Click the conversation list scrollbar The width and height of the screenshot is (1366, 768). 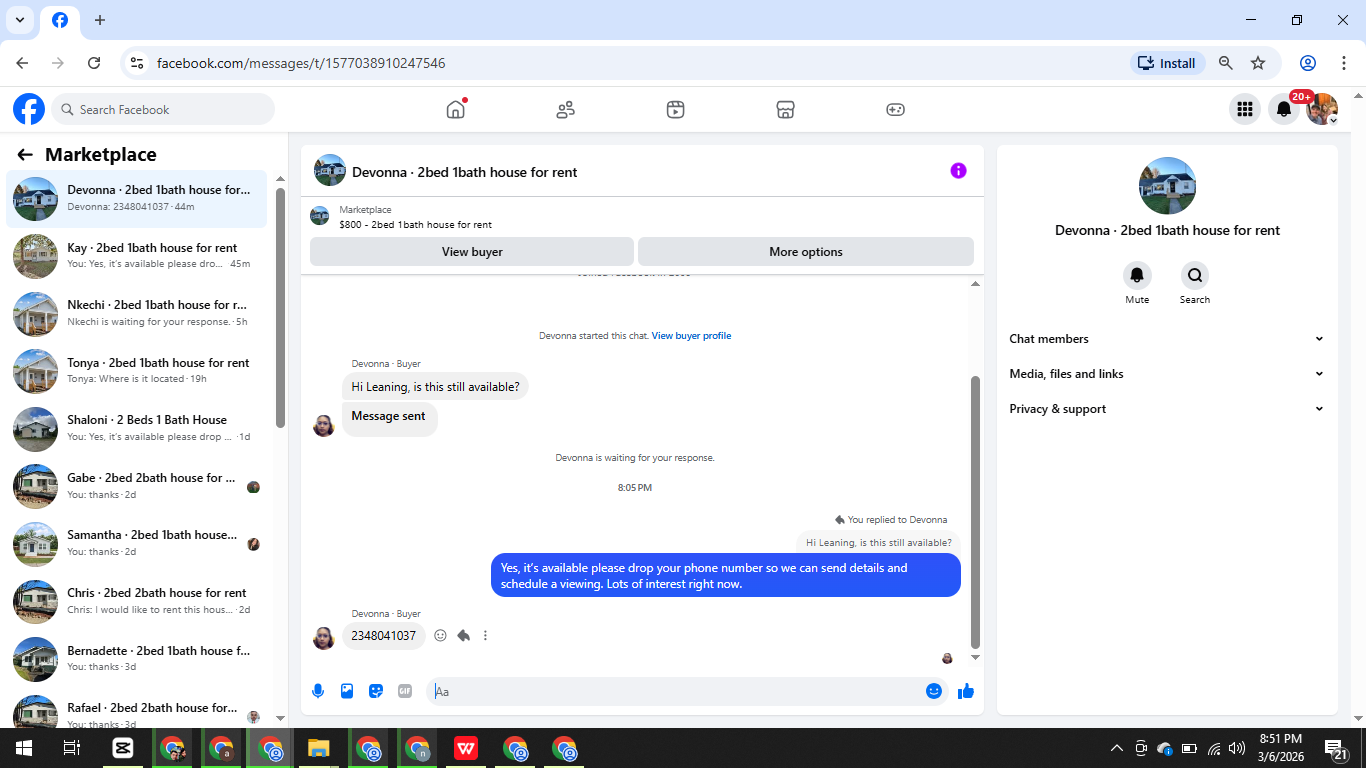click(x=280, y=308)
